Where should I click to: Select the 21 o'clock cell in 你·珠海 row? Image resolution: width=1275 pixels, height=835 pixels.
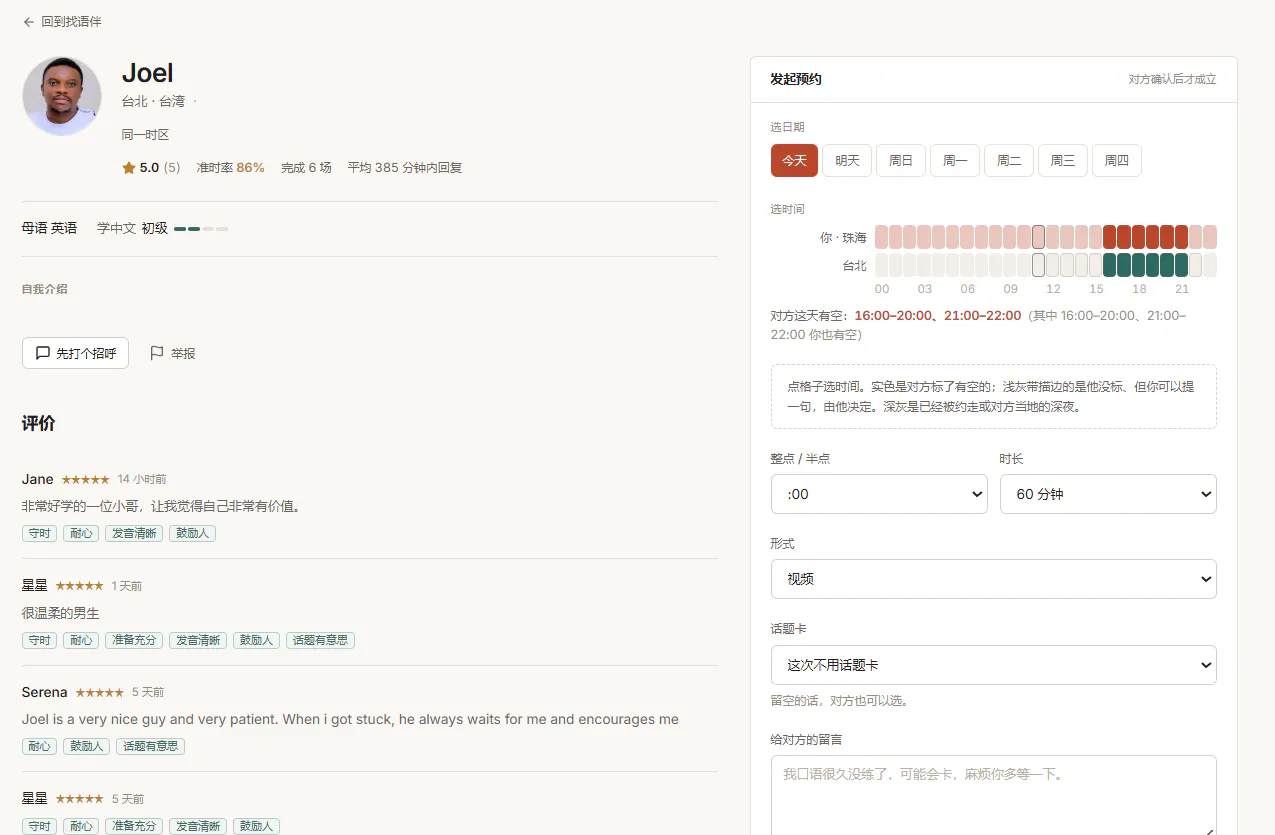pyautogui.click(x=1181, y=237)
